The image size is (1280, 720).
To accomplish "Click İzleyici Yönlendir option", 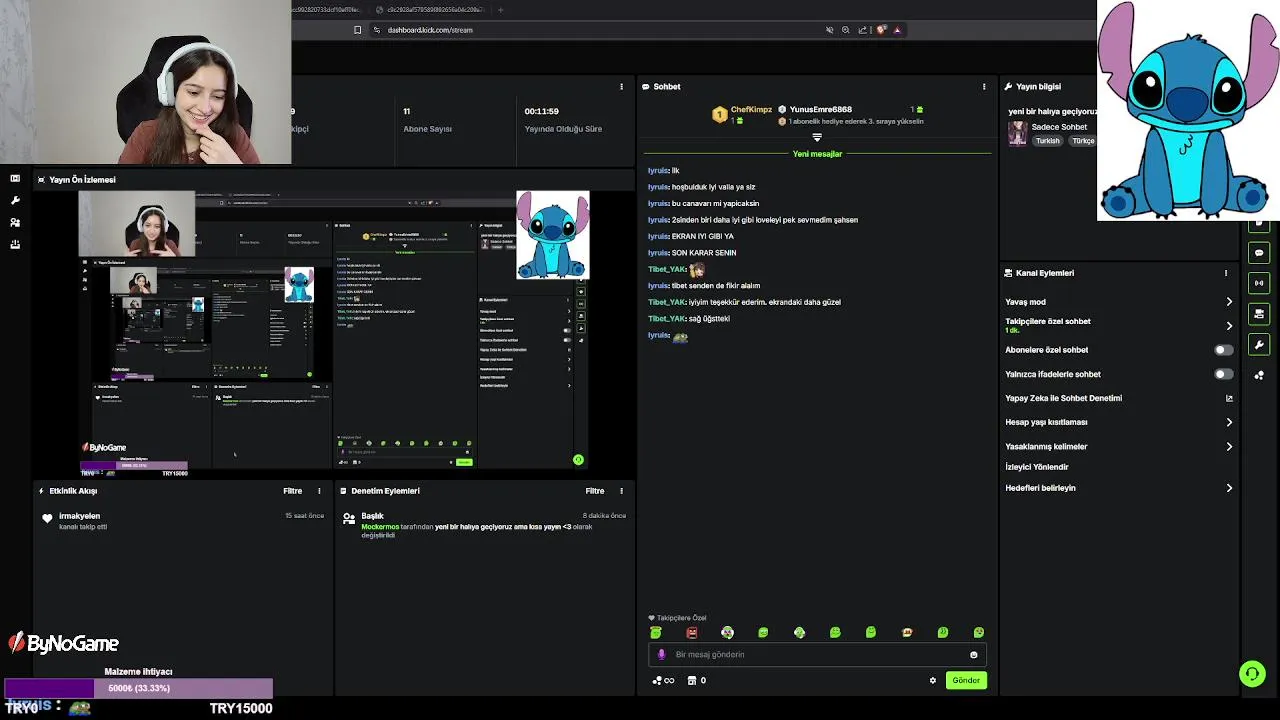I will [x=1037, y=467].
